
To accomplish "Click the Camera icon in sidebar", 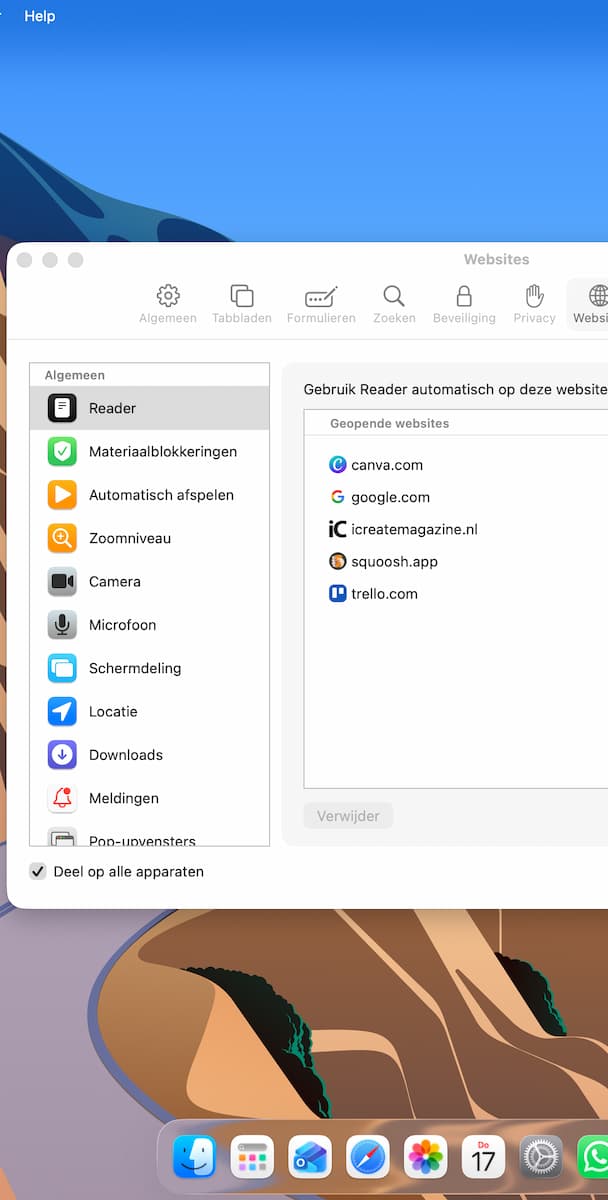I will [62, 581].
